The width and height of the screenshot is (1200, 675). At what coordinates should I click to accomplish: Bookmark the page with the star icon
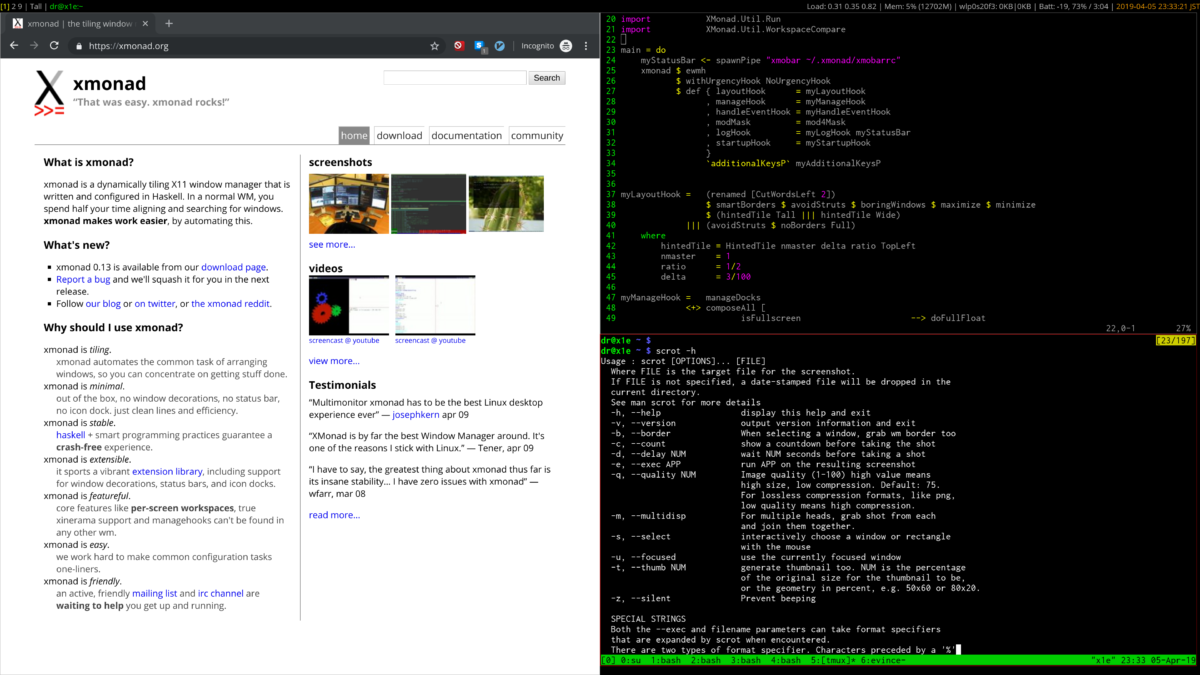coord(434,45)
